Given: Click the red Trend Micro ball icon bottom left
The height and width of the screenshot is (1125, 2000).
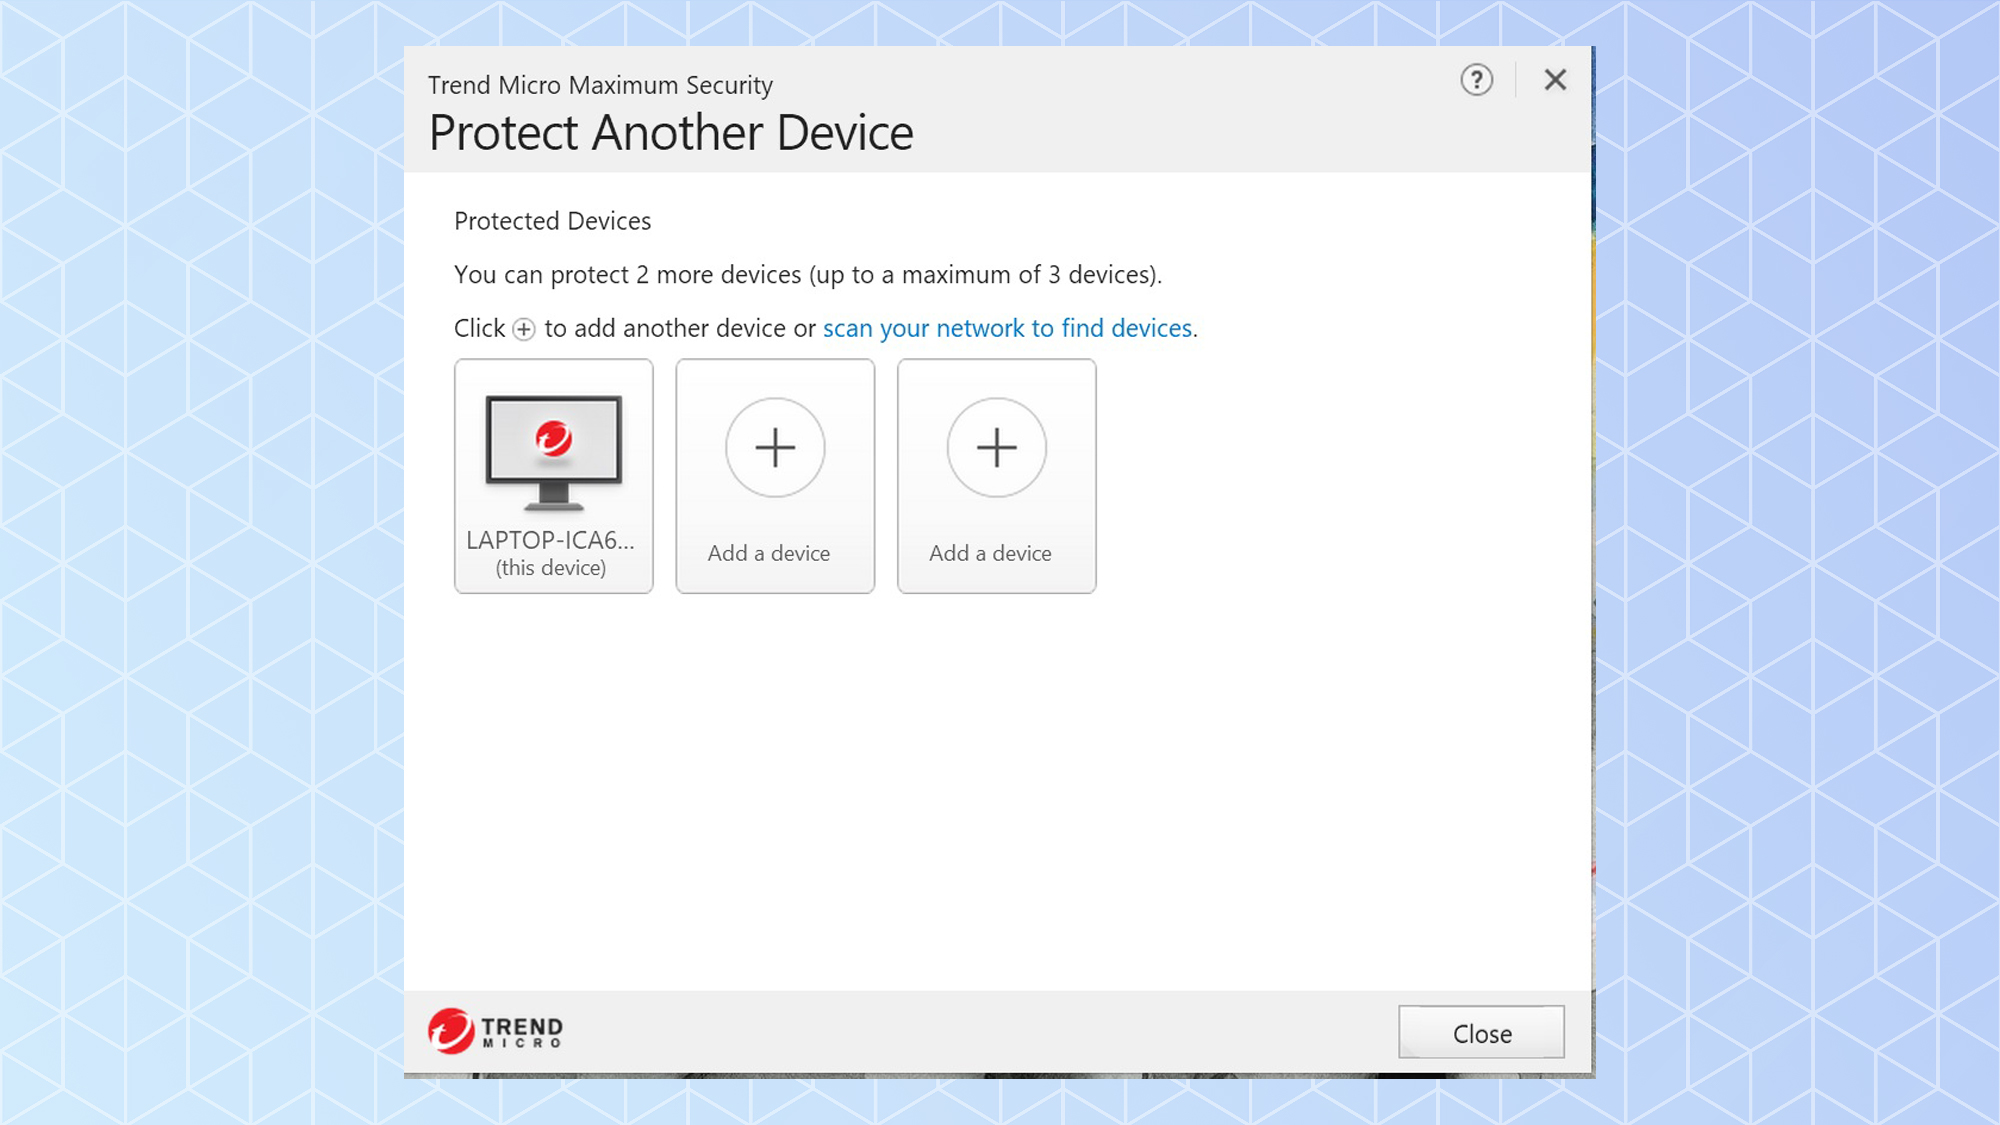Looking at the screenshot, I should click(450, 1031).
